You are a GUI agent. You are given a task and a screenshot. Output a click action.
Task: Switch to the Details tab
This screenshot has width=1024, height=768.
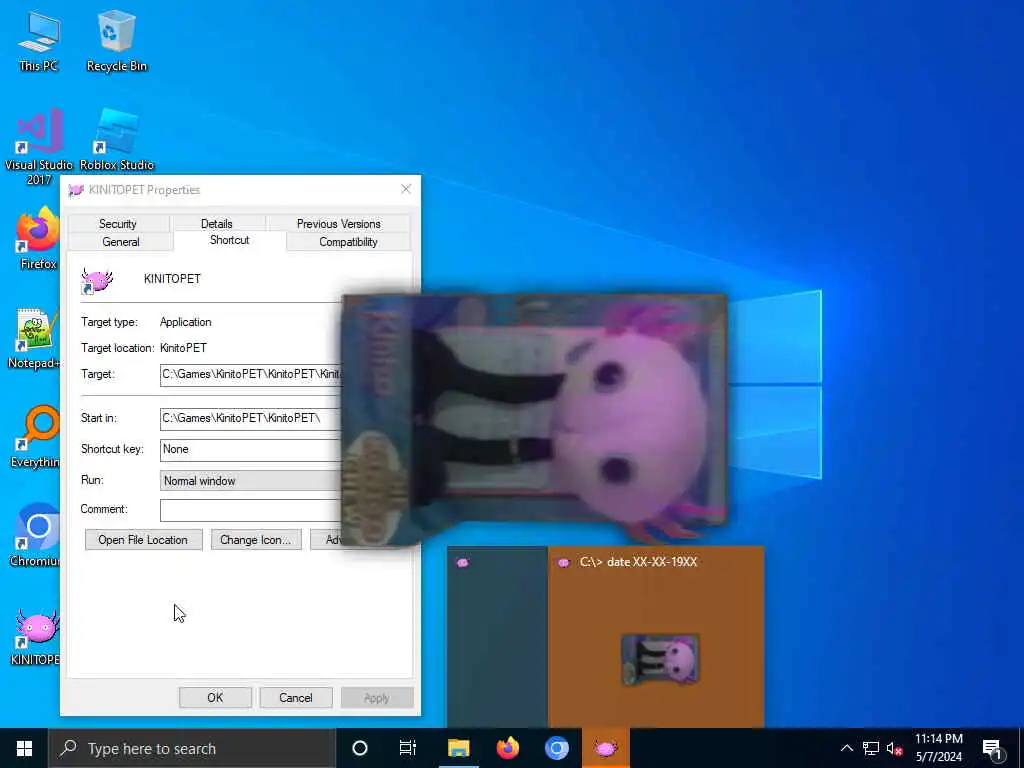point(217,223)
